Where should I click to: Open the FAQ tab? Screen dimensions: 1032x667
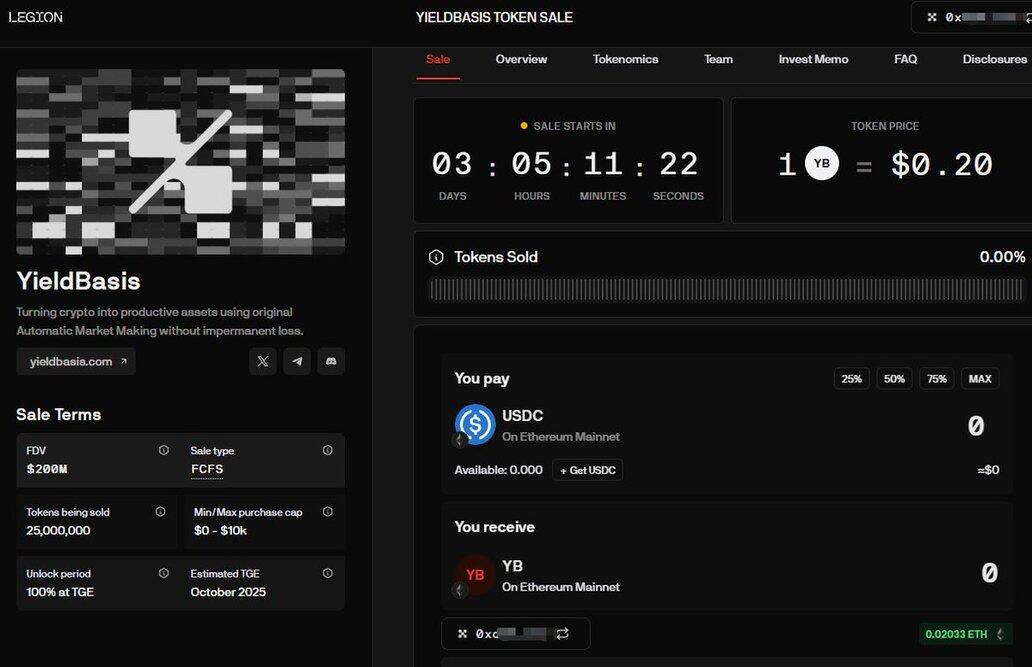coord(906,59)
